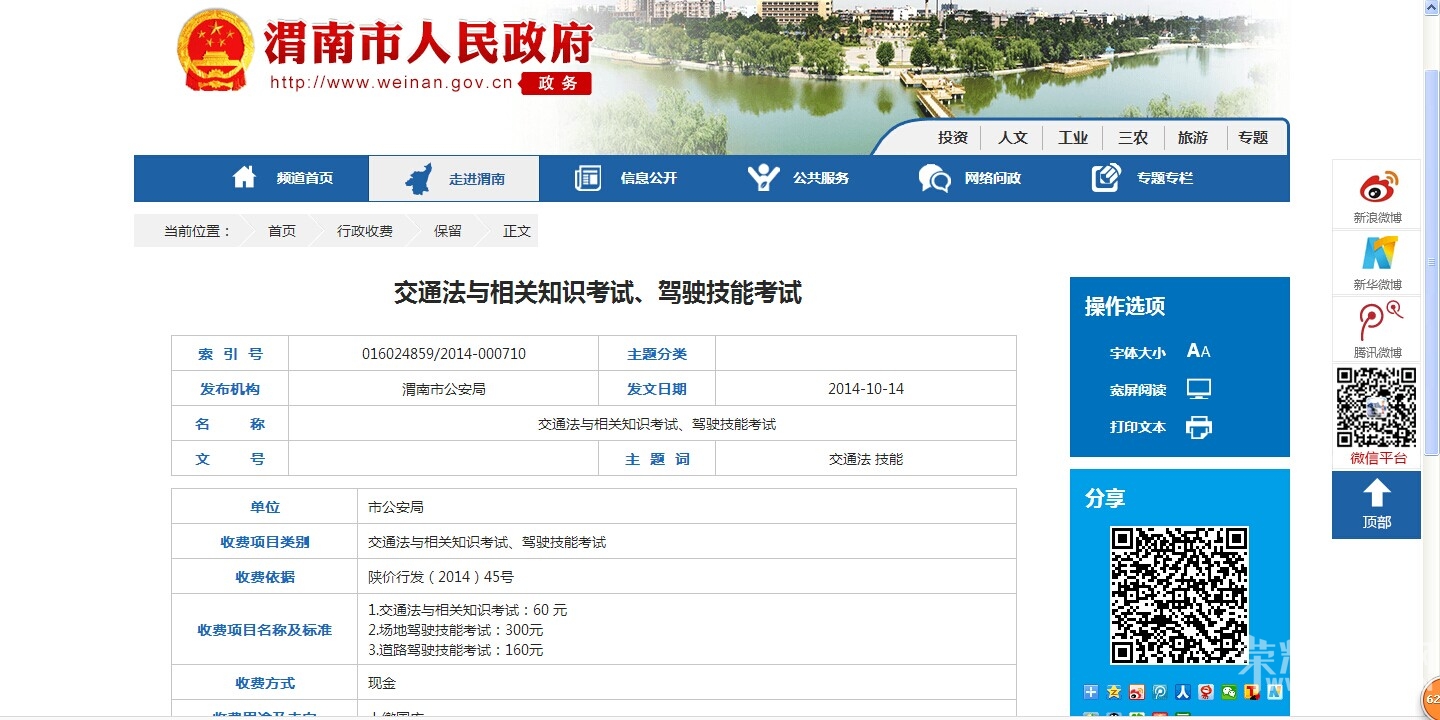Select Tencent Weibo in the right sidebar
1440x720 pixels.
pos(1376,330)
